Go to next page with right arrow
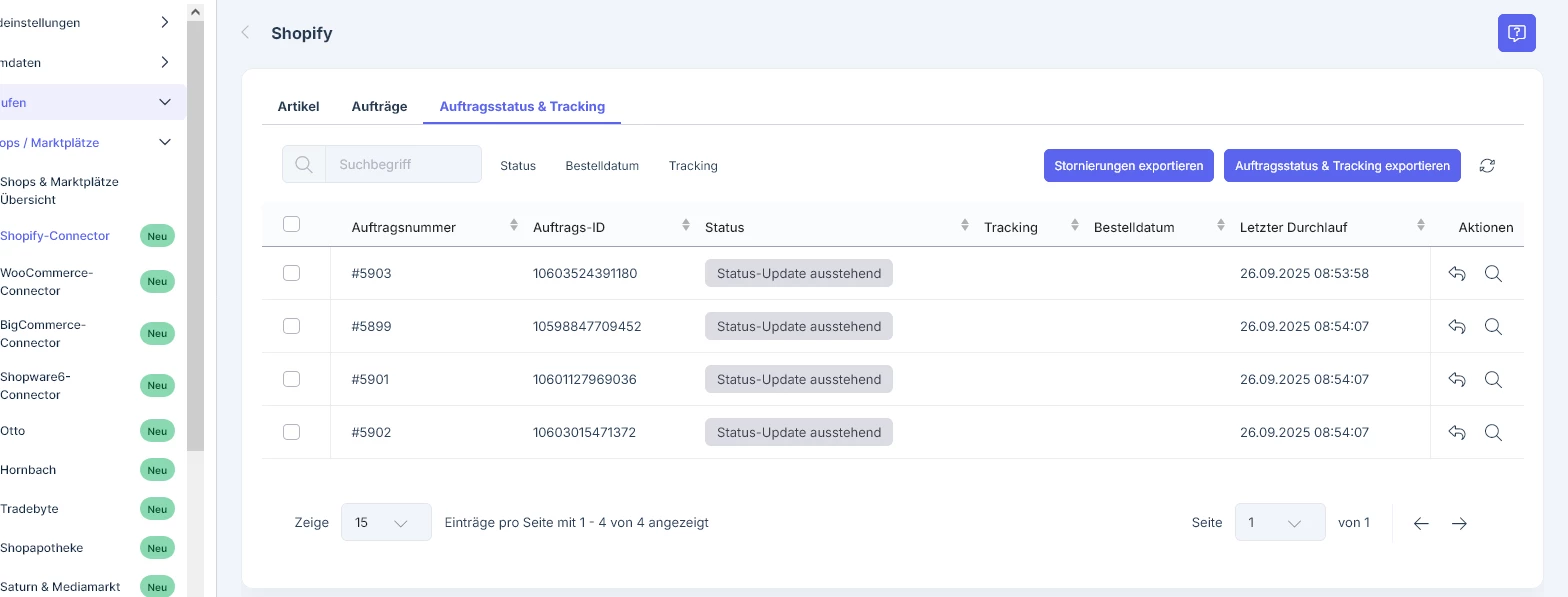Image resolution: width=1568 pixels, height=597 pixels. (x=1459, y=523)
